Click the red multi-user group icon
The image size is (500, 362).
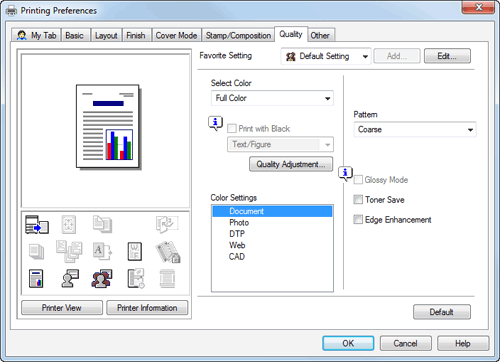click(102, 279)
